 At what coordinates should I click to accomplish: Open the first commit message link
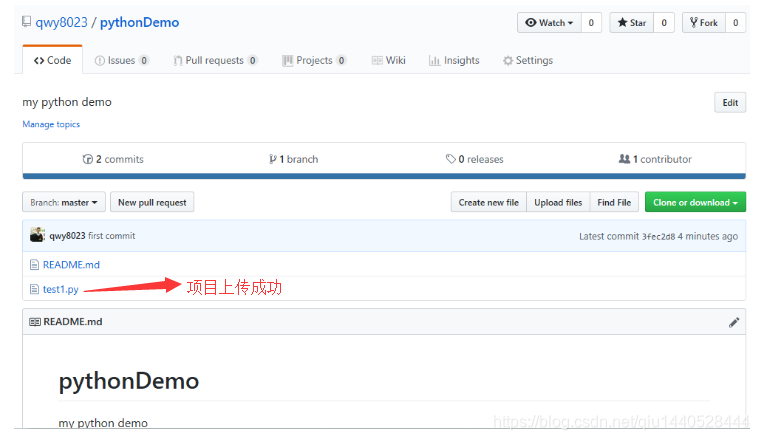coord(112,236)
